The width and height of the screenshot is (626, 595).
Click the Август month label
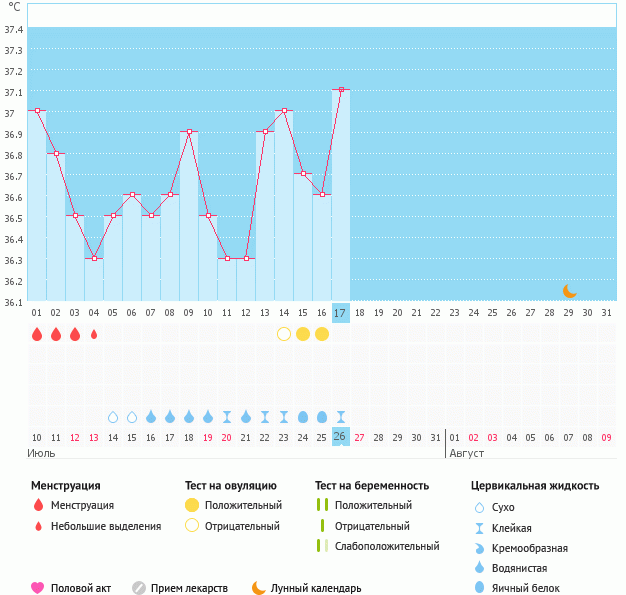pos(466,453)
